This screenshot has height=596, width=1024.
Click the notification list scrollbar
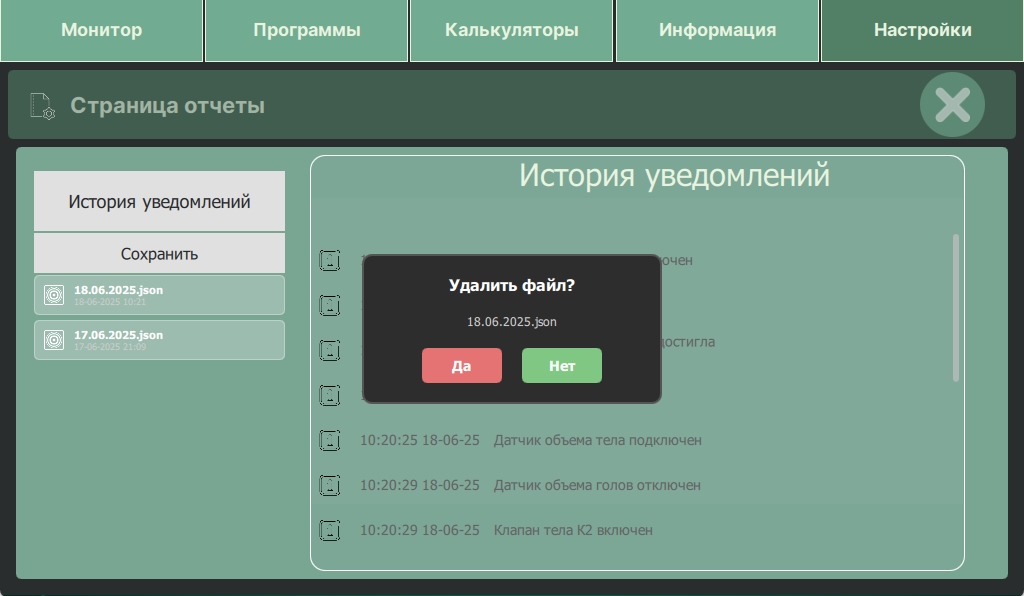point(955,307)
